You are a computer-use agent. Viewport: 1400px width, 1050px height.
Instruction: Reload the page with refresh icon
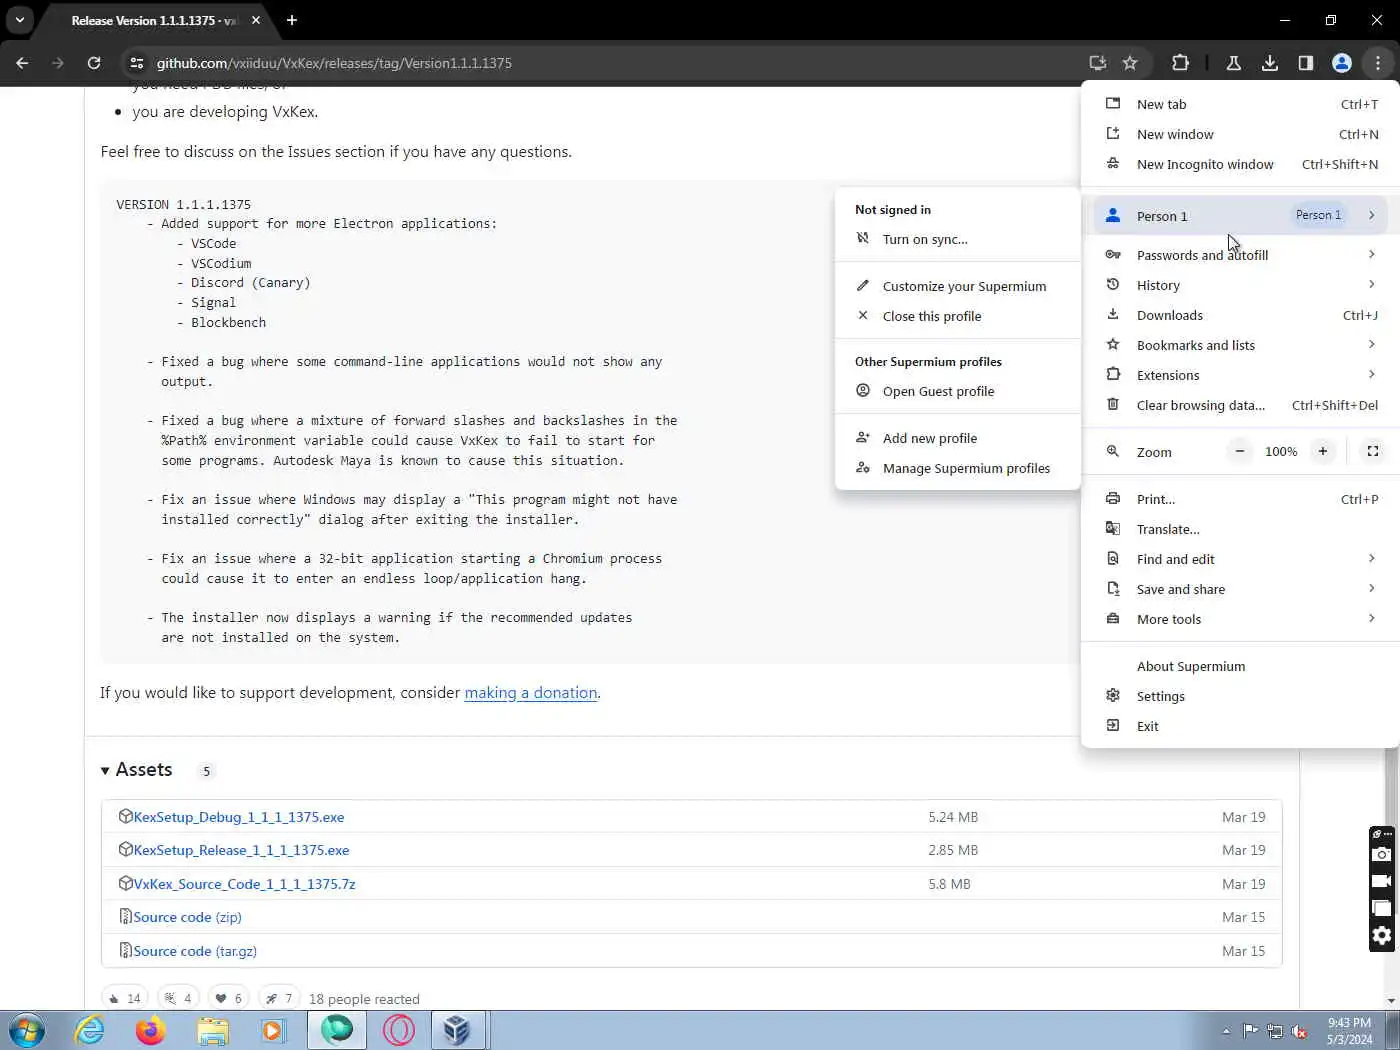pos(94,63)
